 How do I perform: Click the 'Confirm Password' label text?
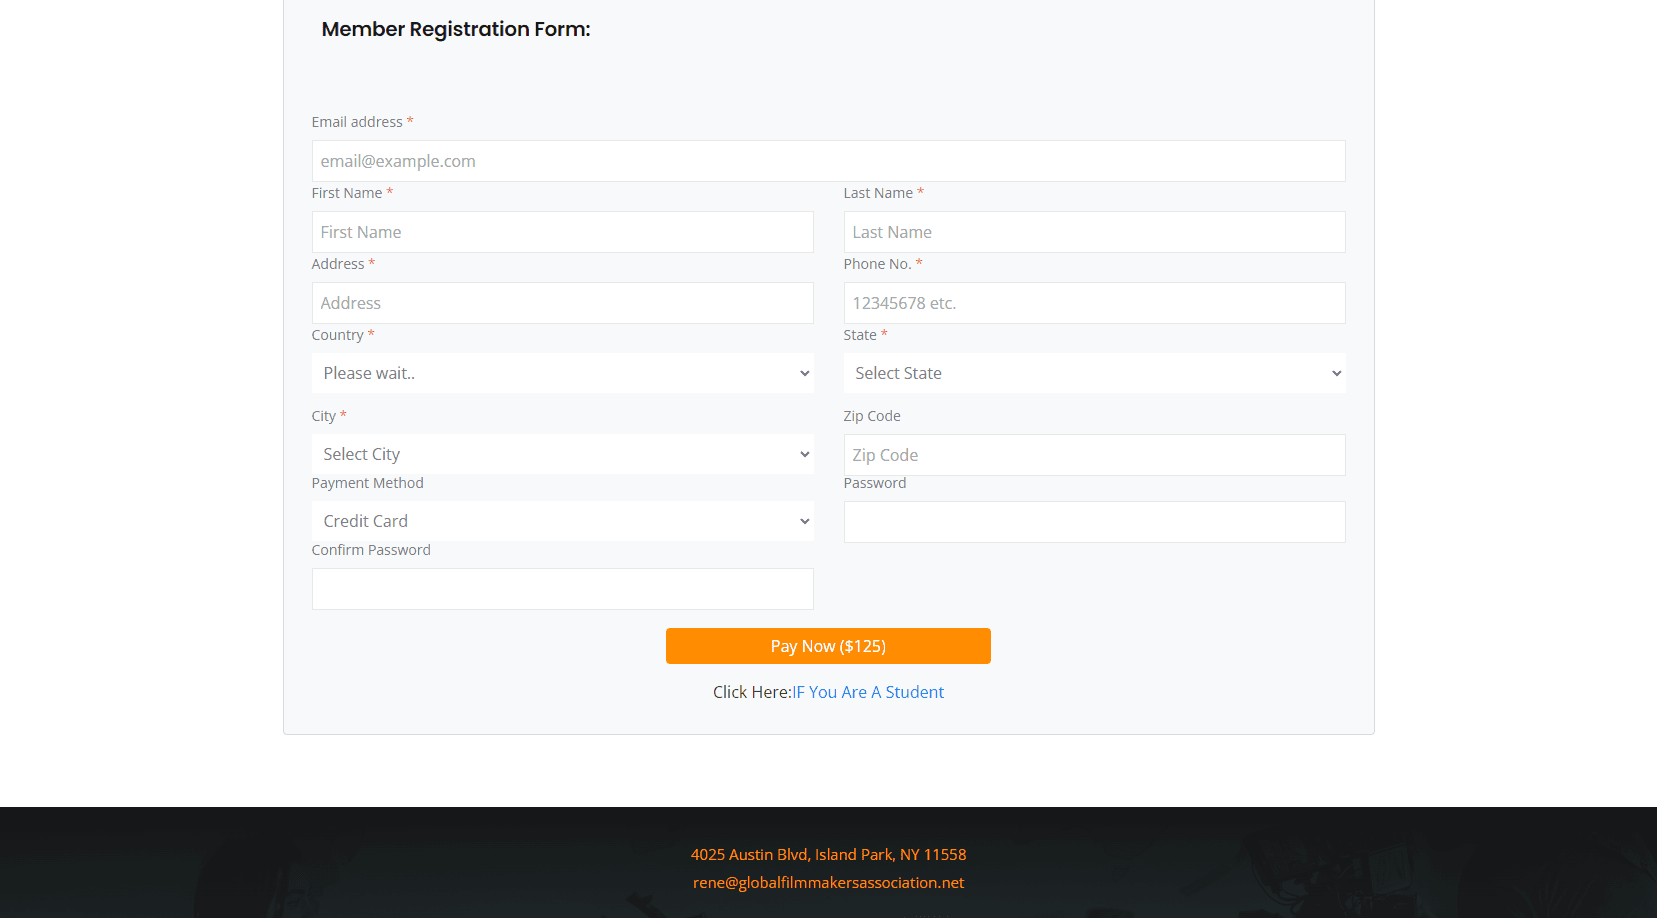(x=371, y=550)
